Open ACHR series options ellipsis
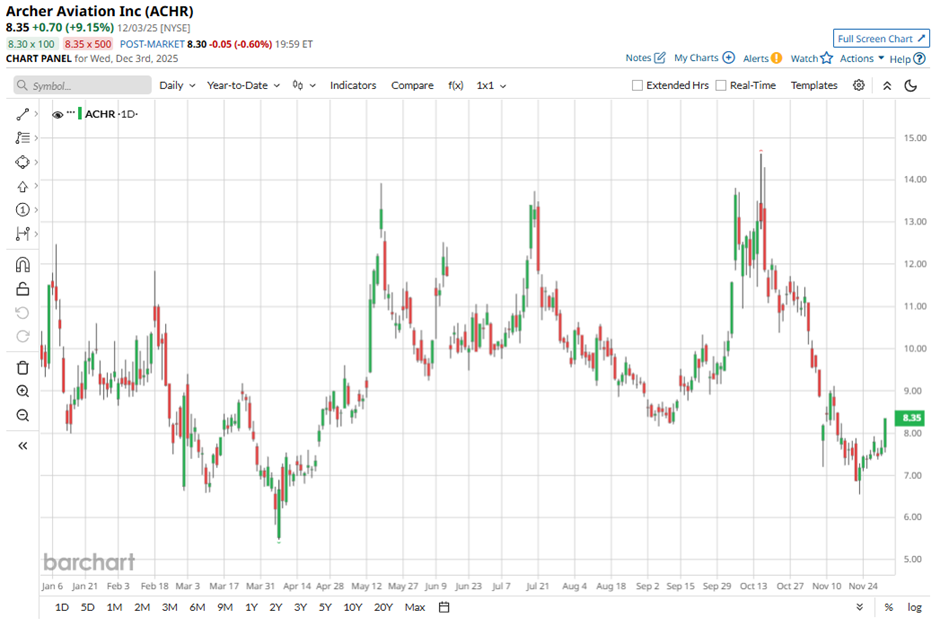This screenshot has width=940, height=627. [x=71, y=112]
